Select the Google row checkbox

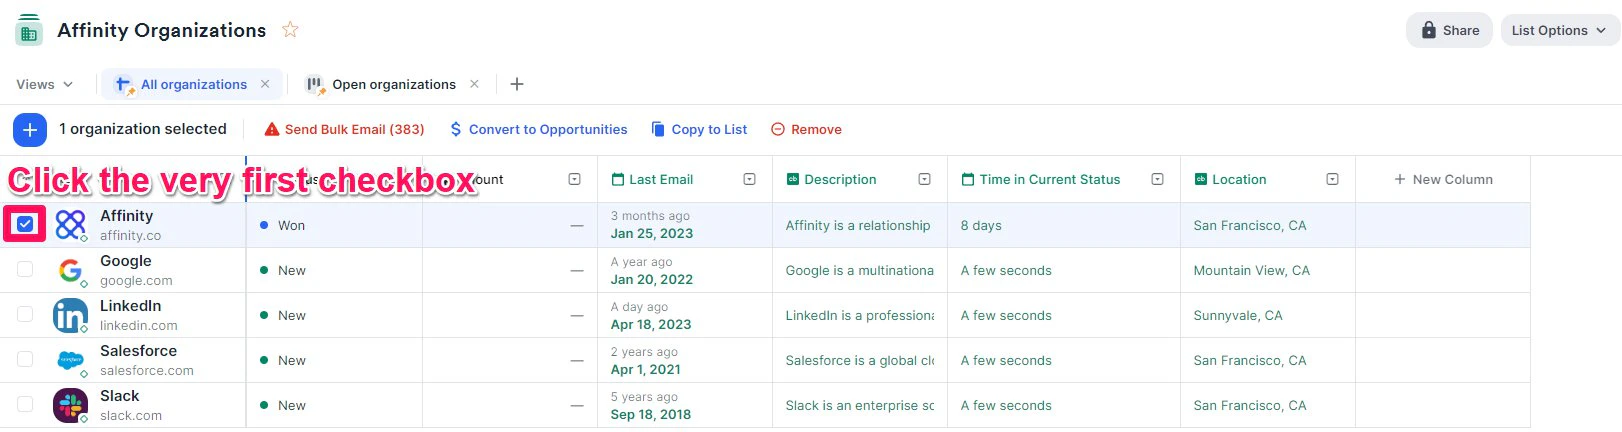(x=25, y=269)
